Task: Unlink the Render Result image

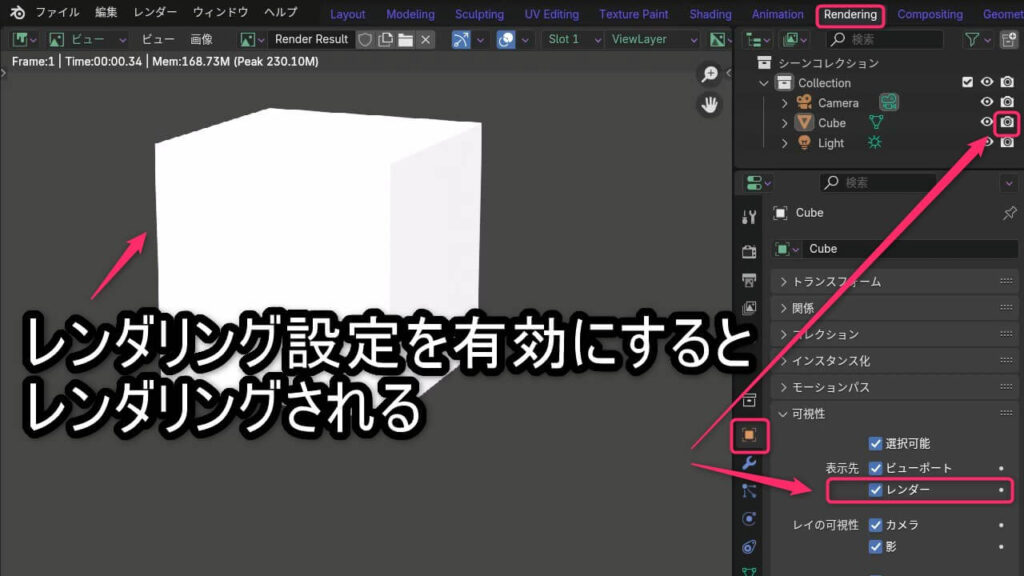Action: [x=426, y=40]
